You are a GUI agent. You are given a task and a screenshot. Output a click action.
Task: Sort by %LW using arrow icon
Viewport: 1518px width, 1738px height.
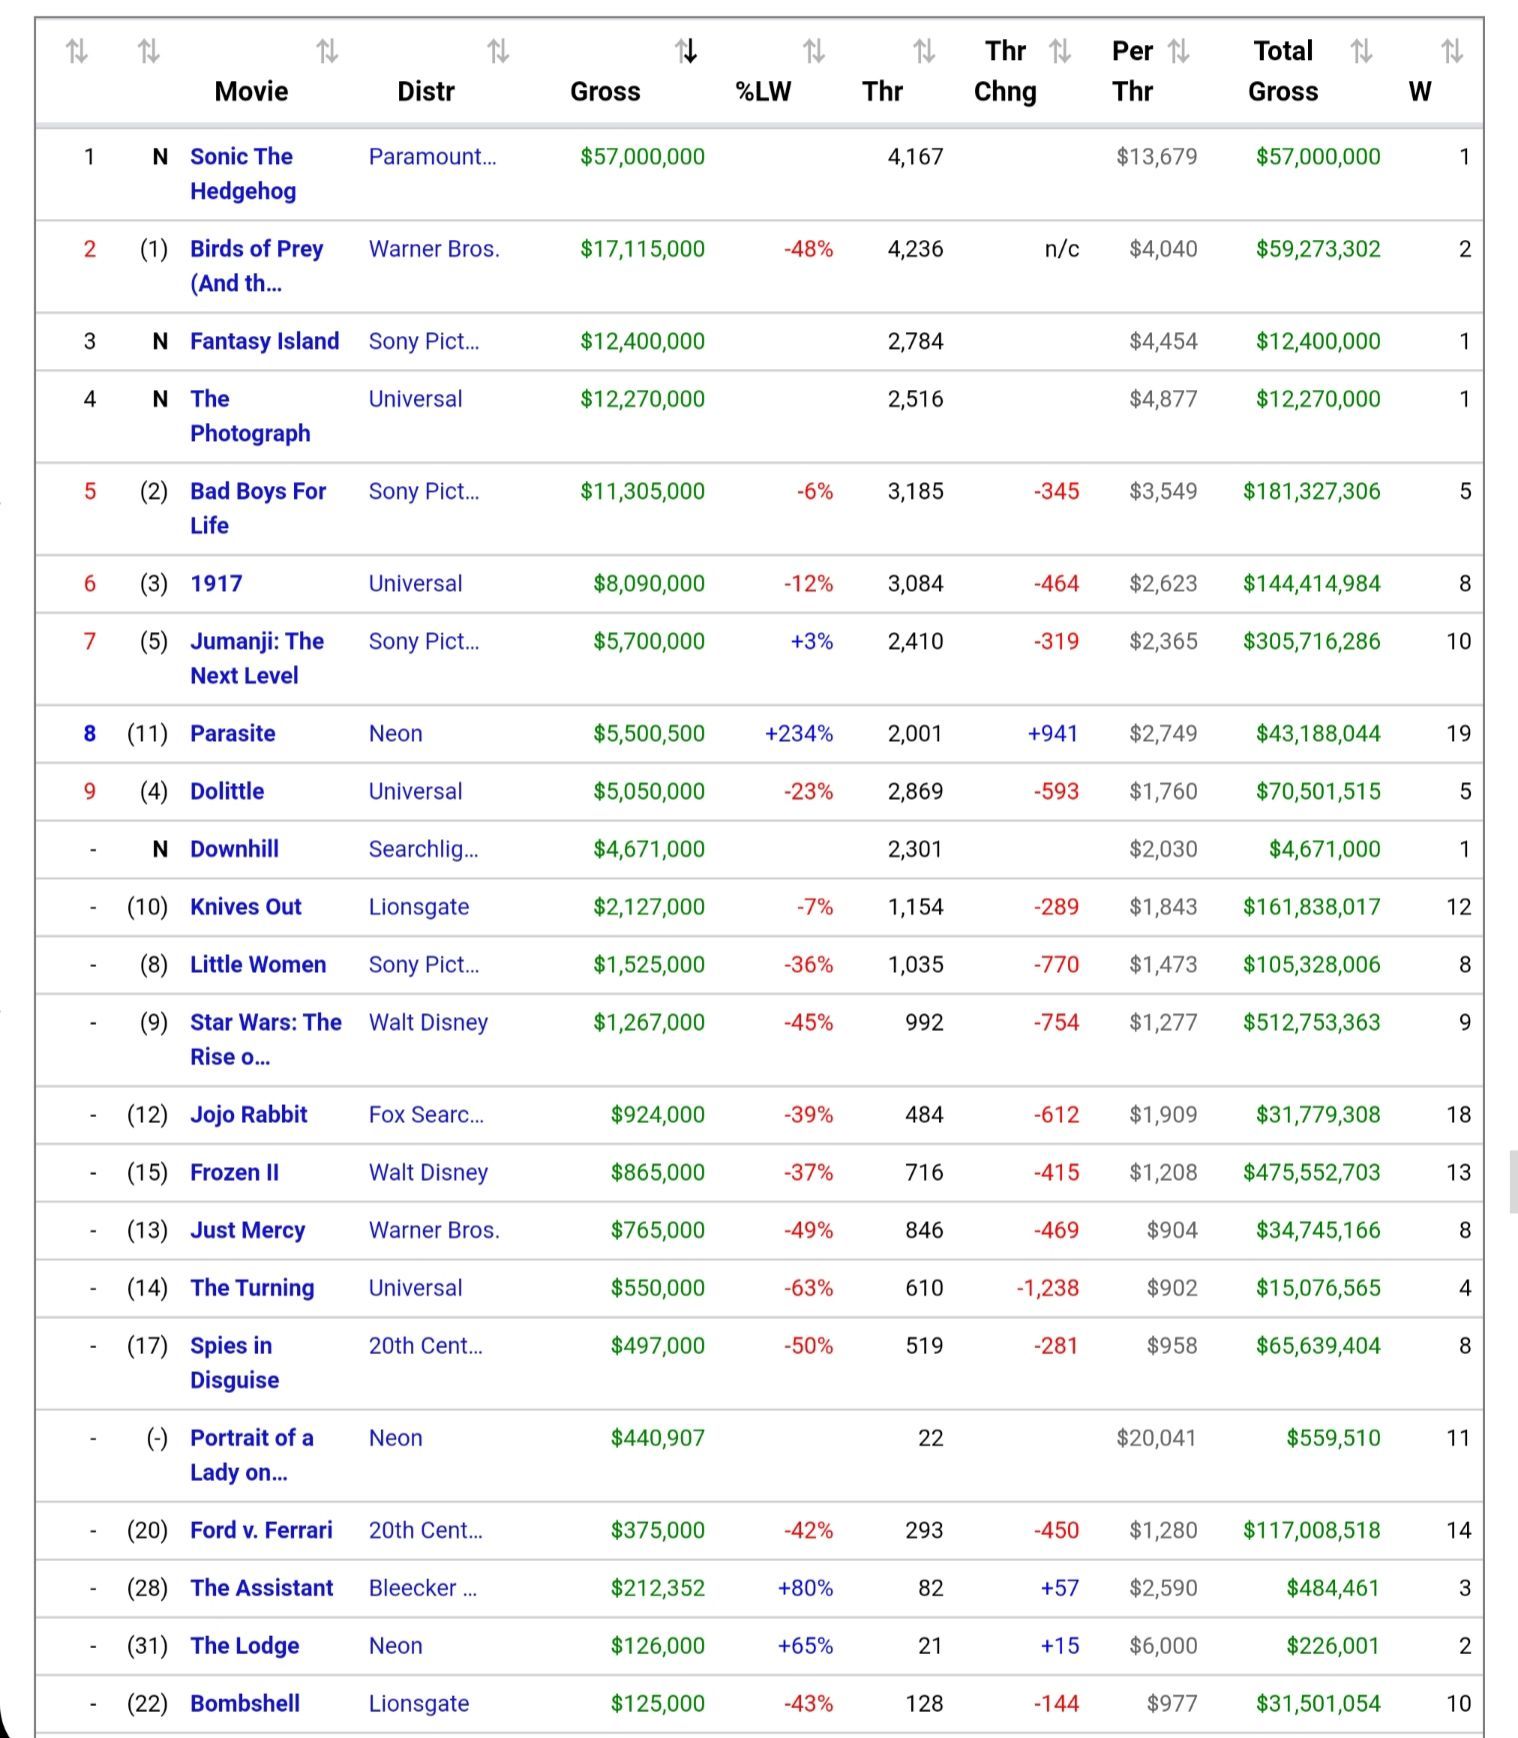coord(814,50)
